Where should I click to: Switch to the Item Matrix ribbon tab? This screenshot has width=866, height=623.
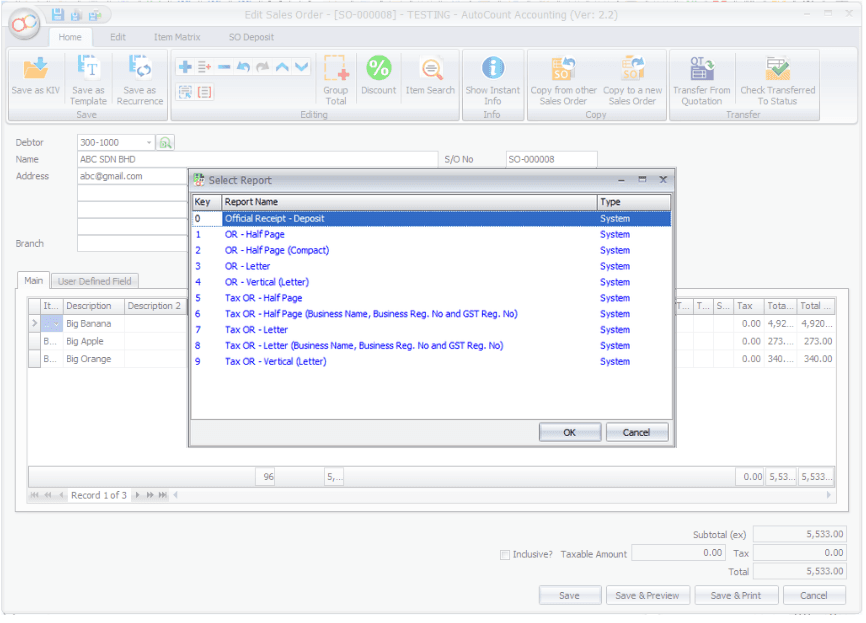pos(177,37)
